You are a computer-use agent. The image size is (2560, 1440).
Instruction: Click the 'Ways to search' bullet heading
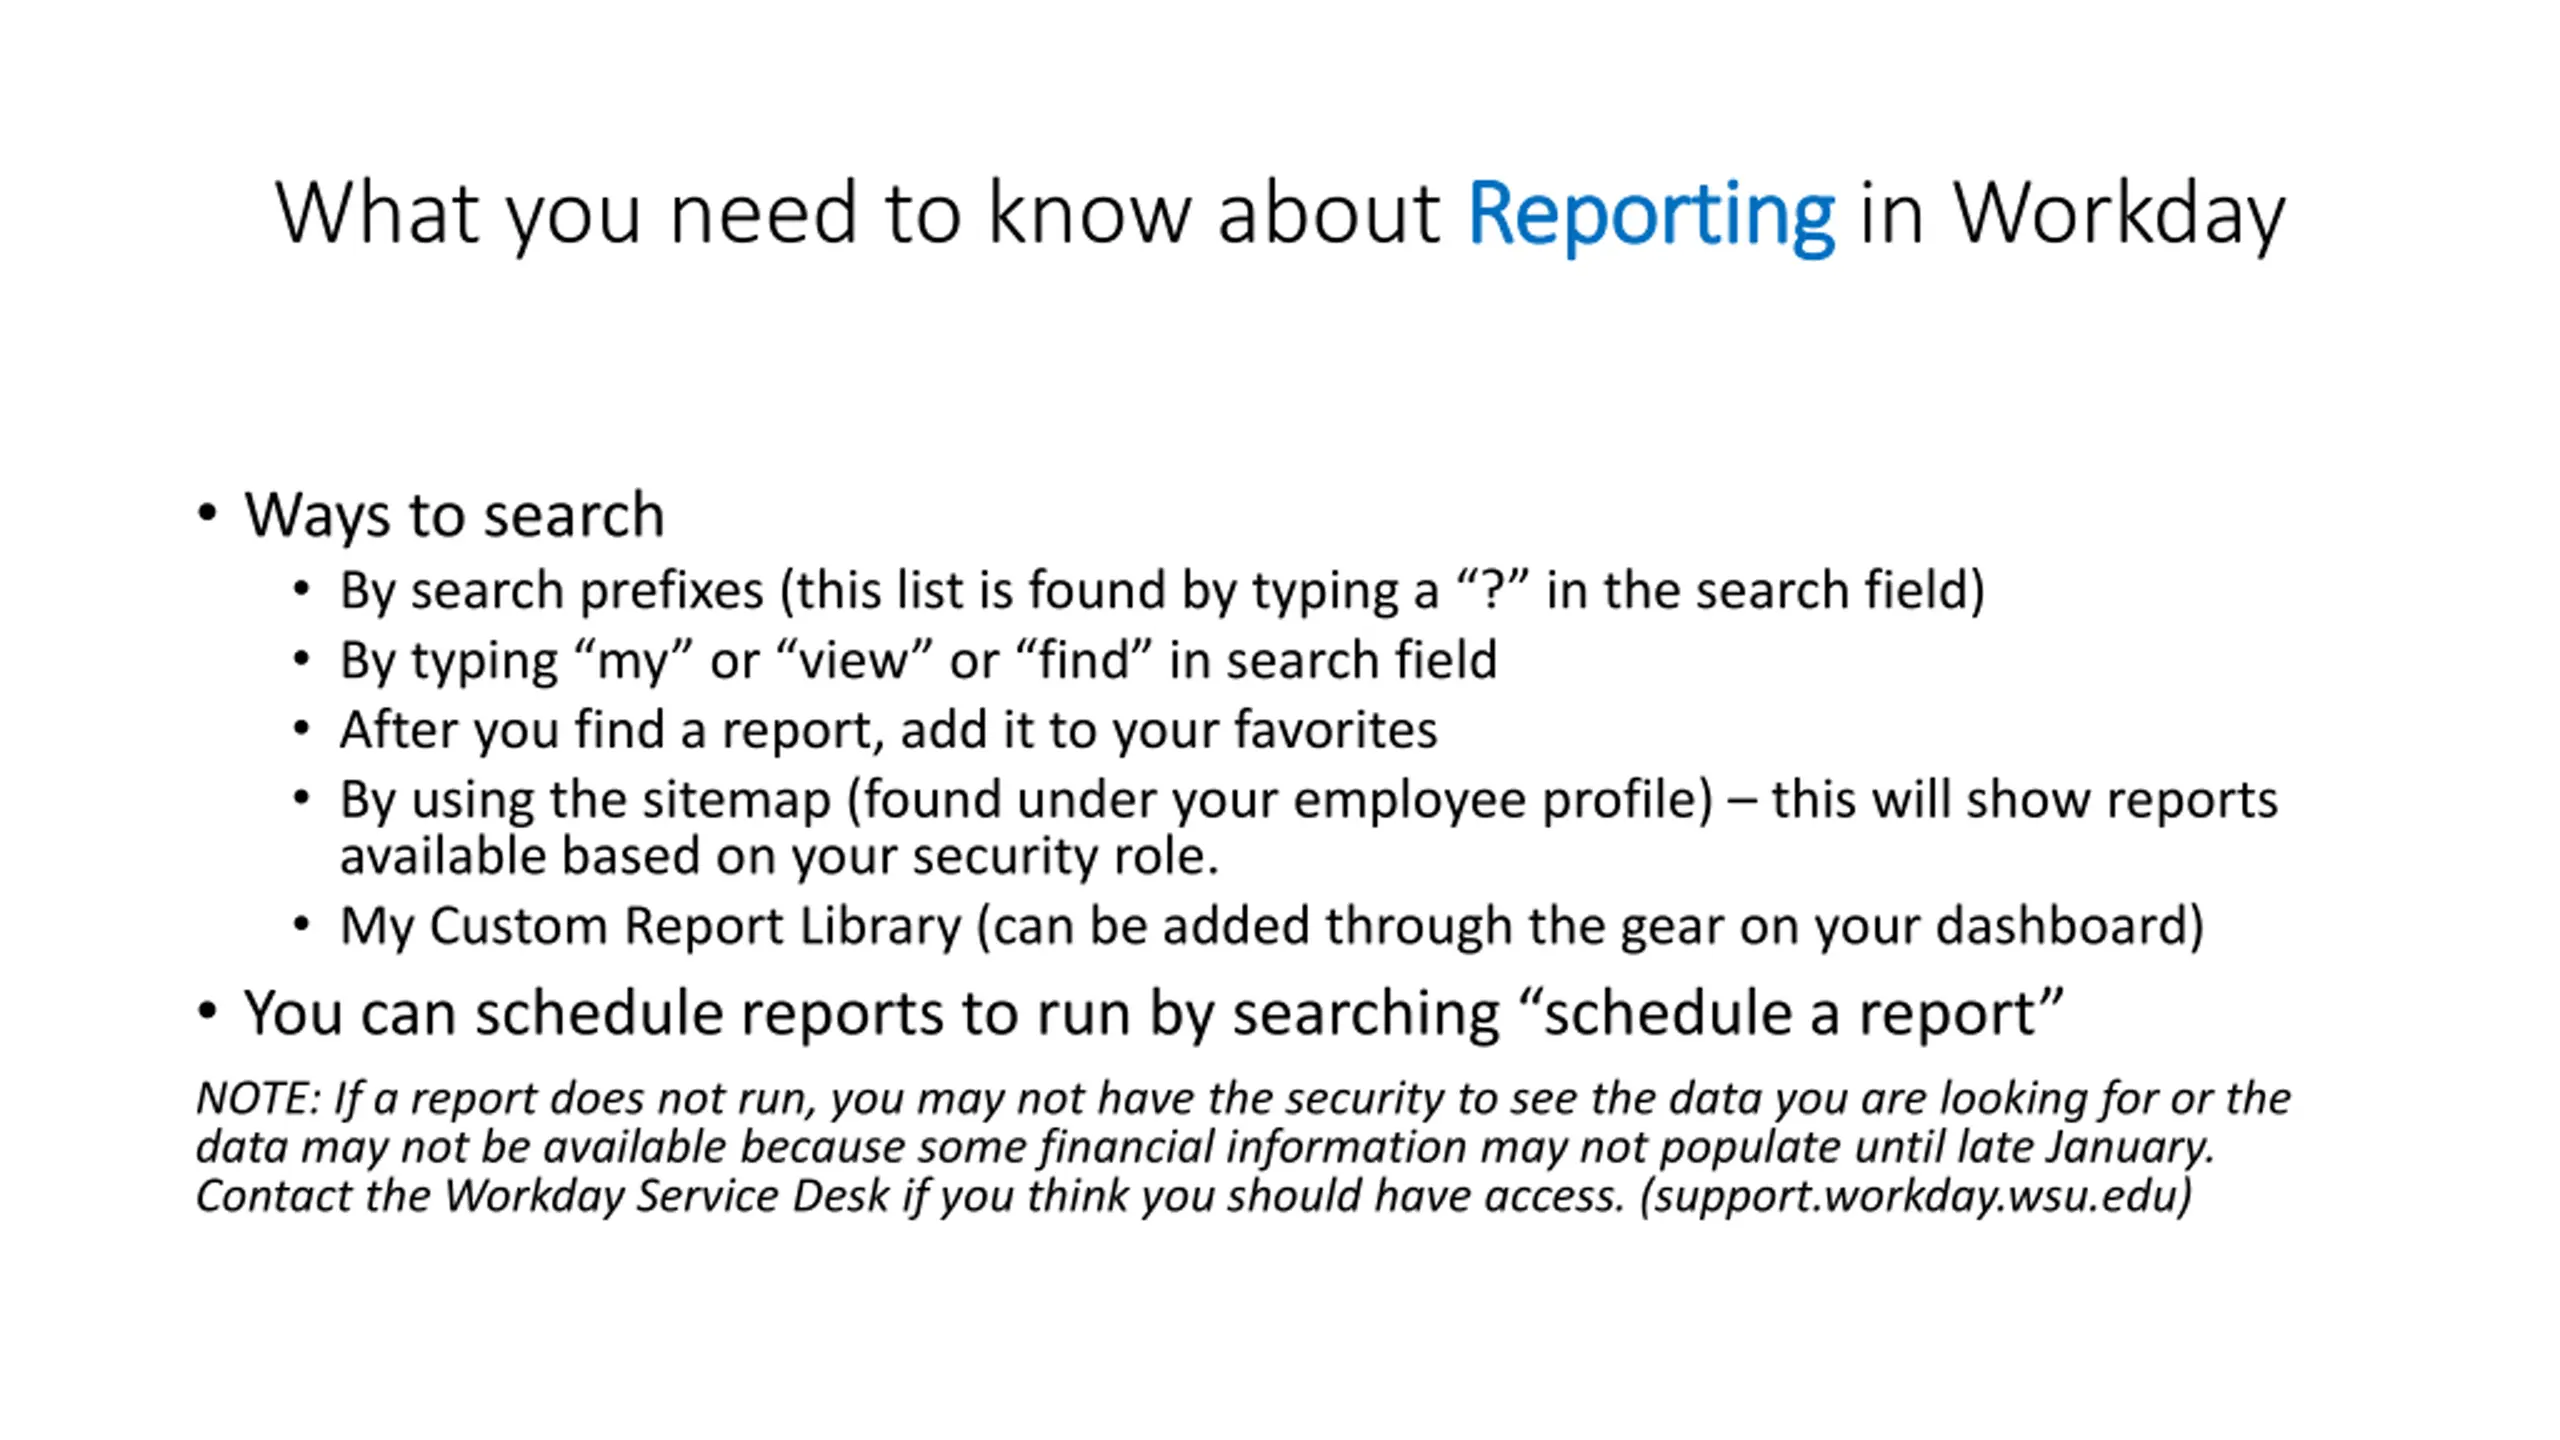(x=454, y=516)
